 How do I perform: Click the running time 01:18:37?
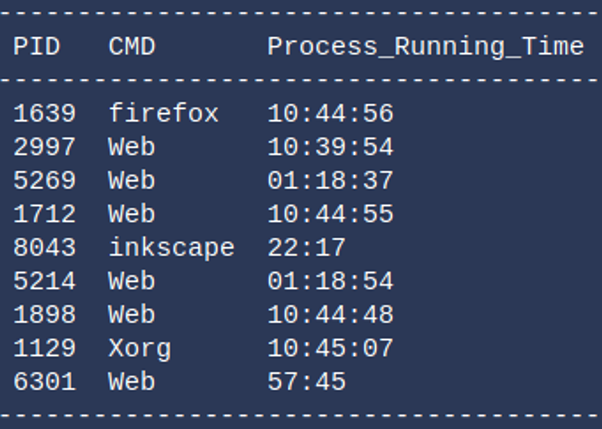[330, 181]
